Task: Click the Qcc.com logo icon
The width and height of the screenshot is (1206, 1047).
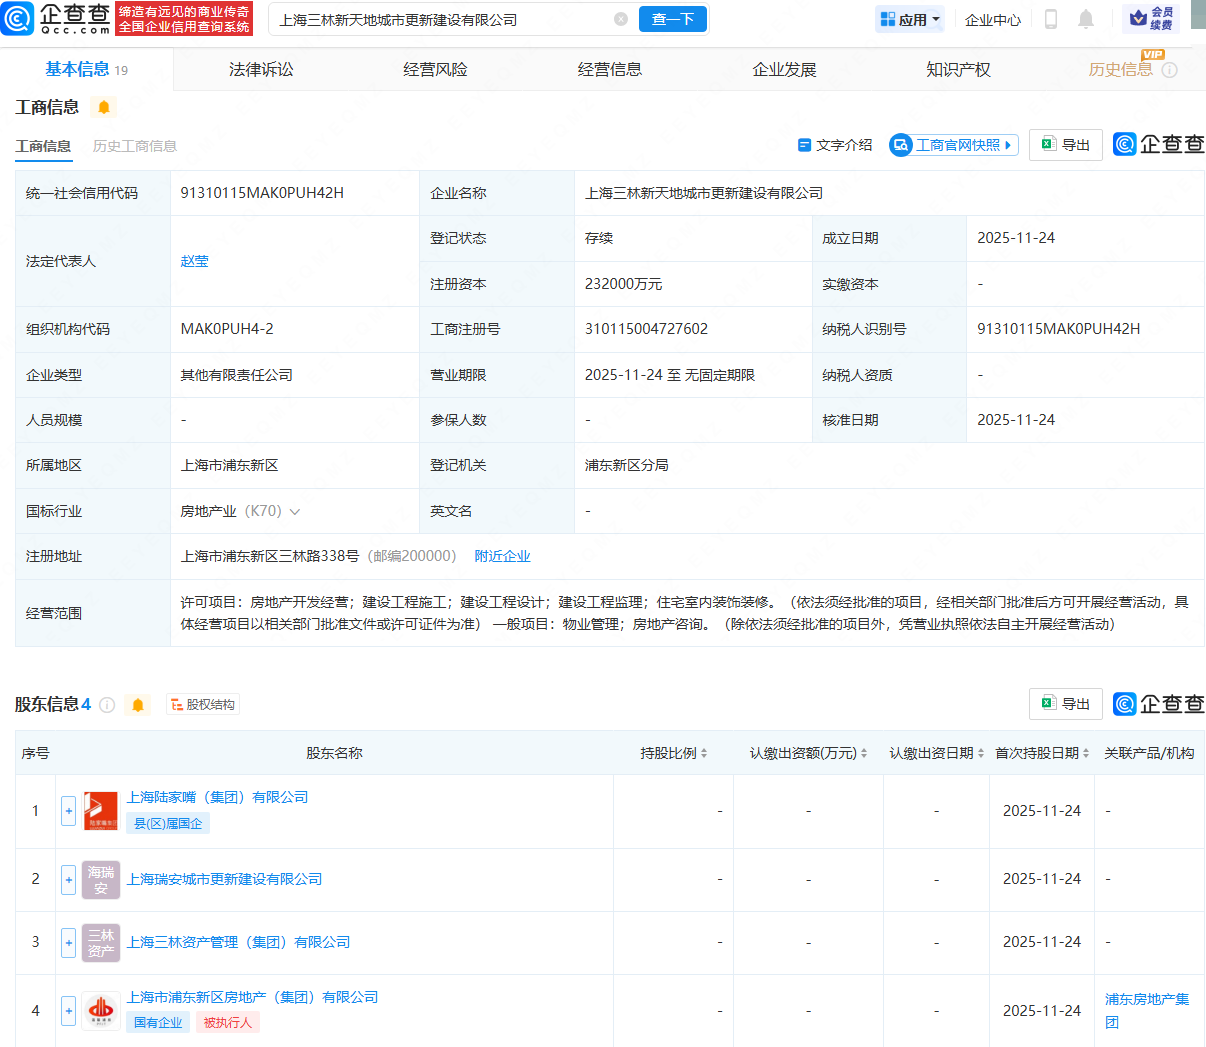Action: 18,18
